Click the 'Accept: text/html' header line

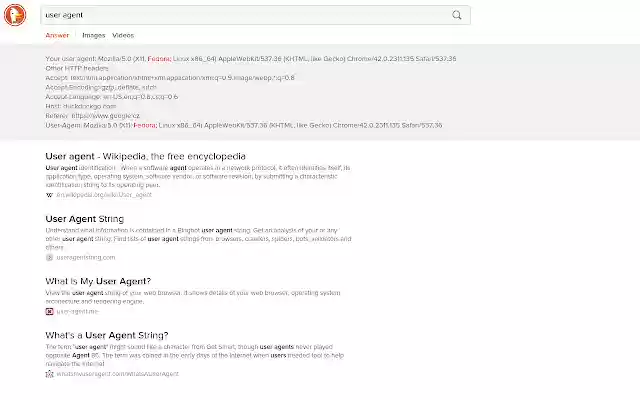170,78
